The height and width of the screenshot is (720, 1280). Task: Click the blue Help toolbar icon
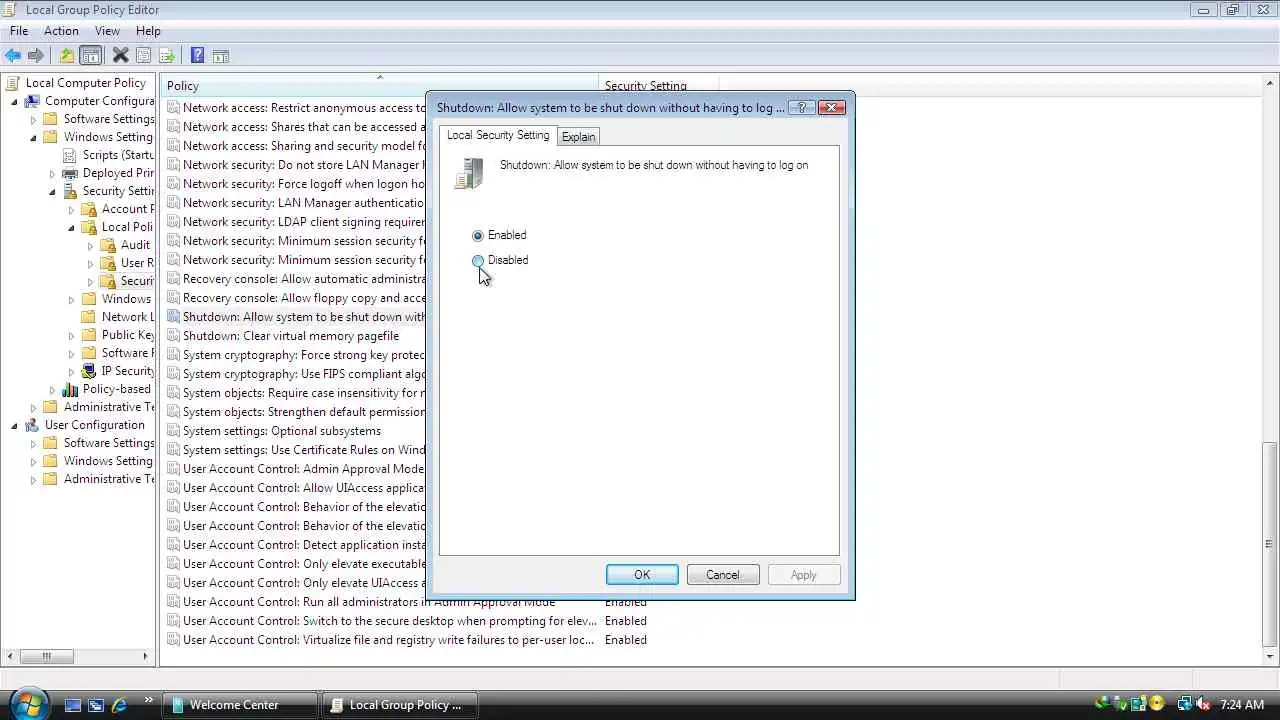click(197, 56)
